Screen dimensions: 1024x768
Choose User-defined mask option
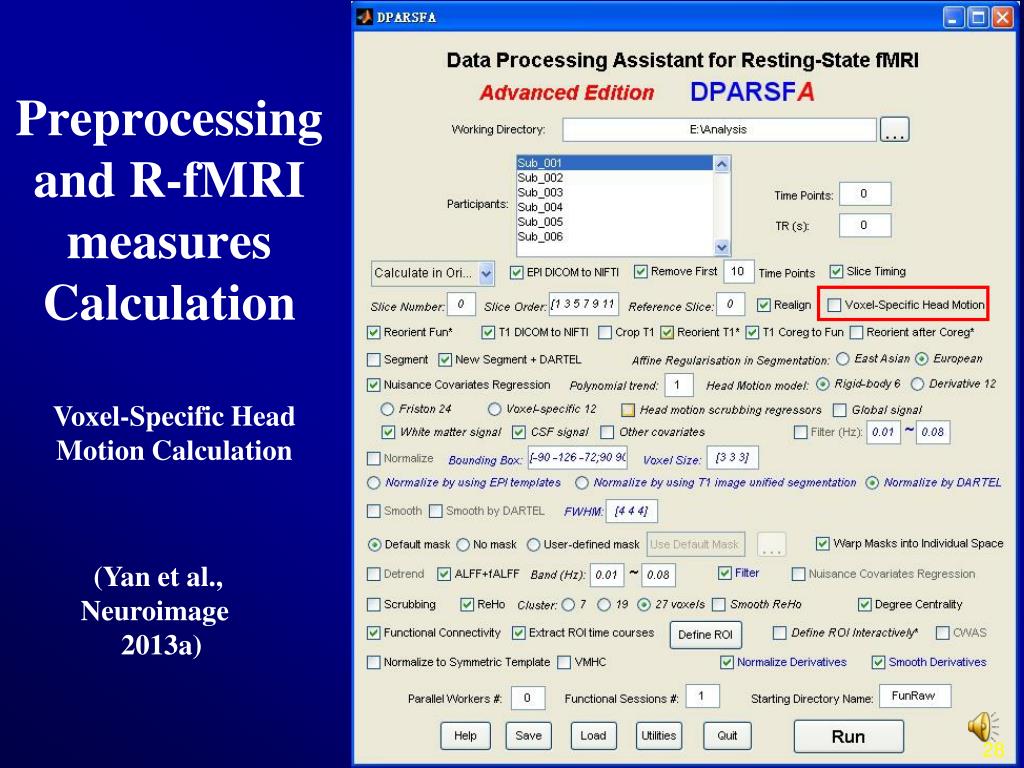tap(534, 545)
